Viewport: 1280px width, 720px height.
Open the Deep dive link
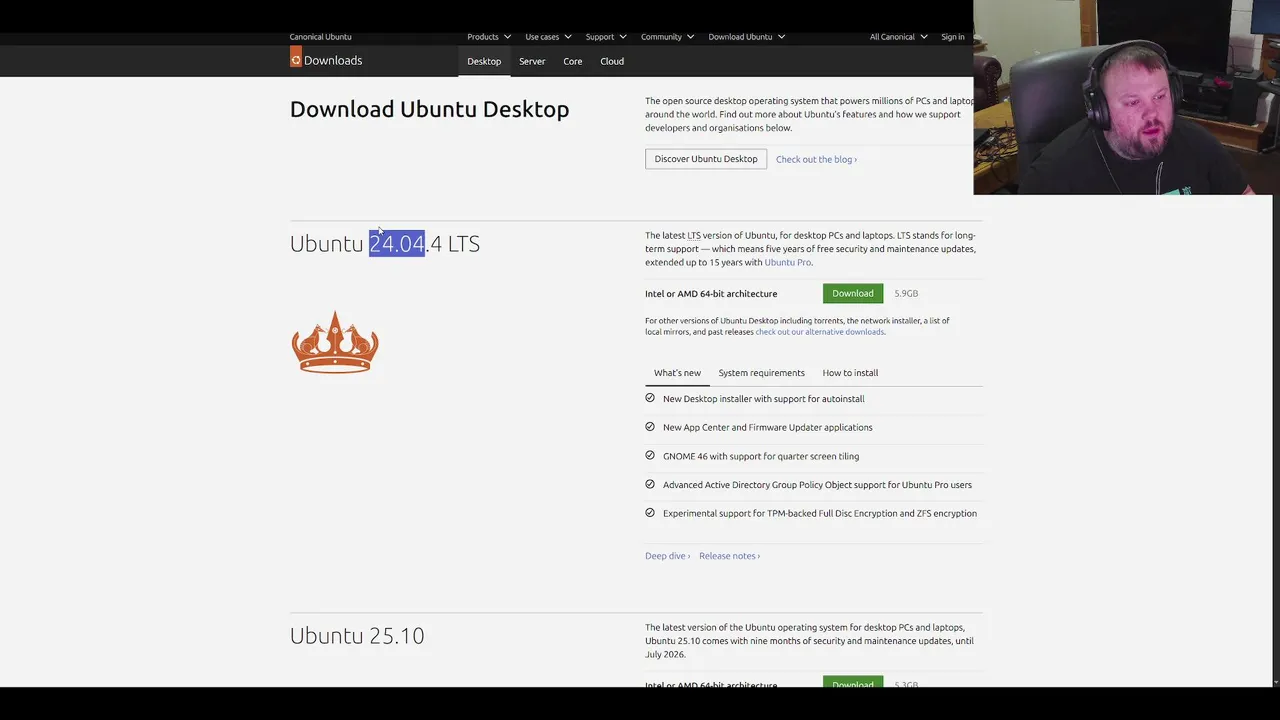point(667,556)
